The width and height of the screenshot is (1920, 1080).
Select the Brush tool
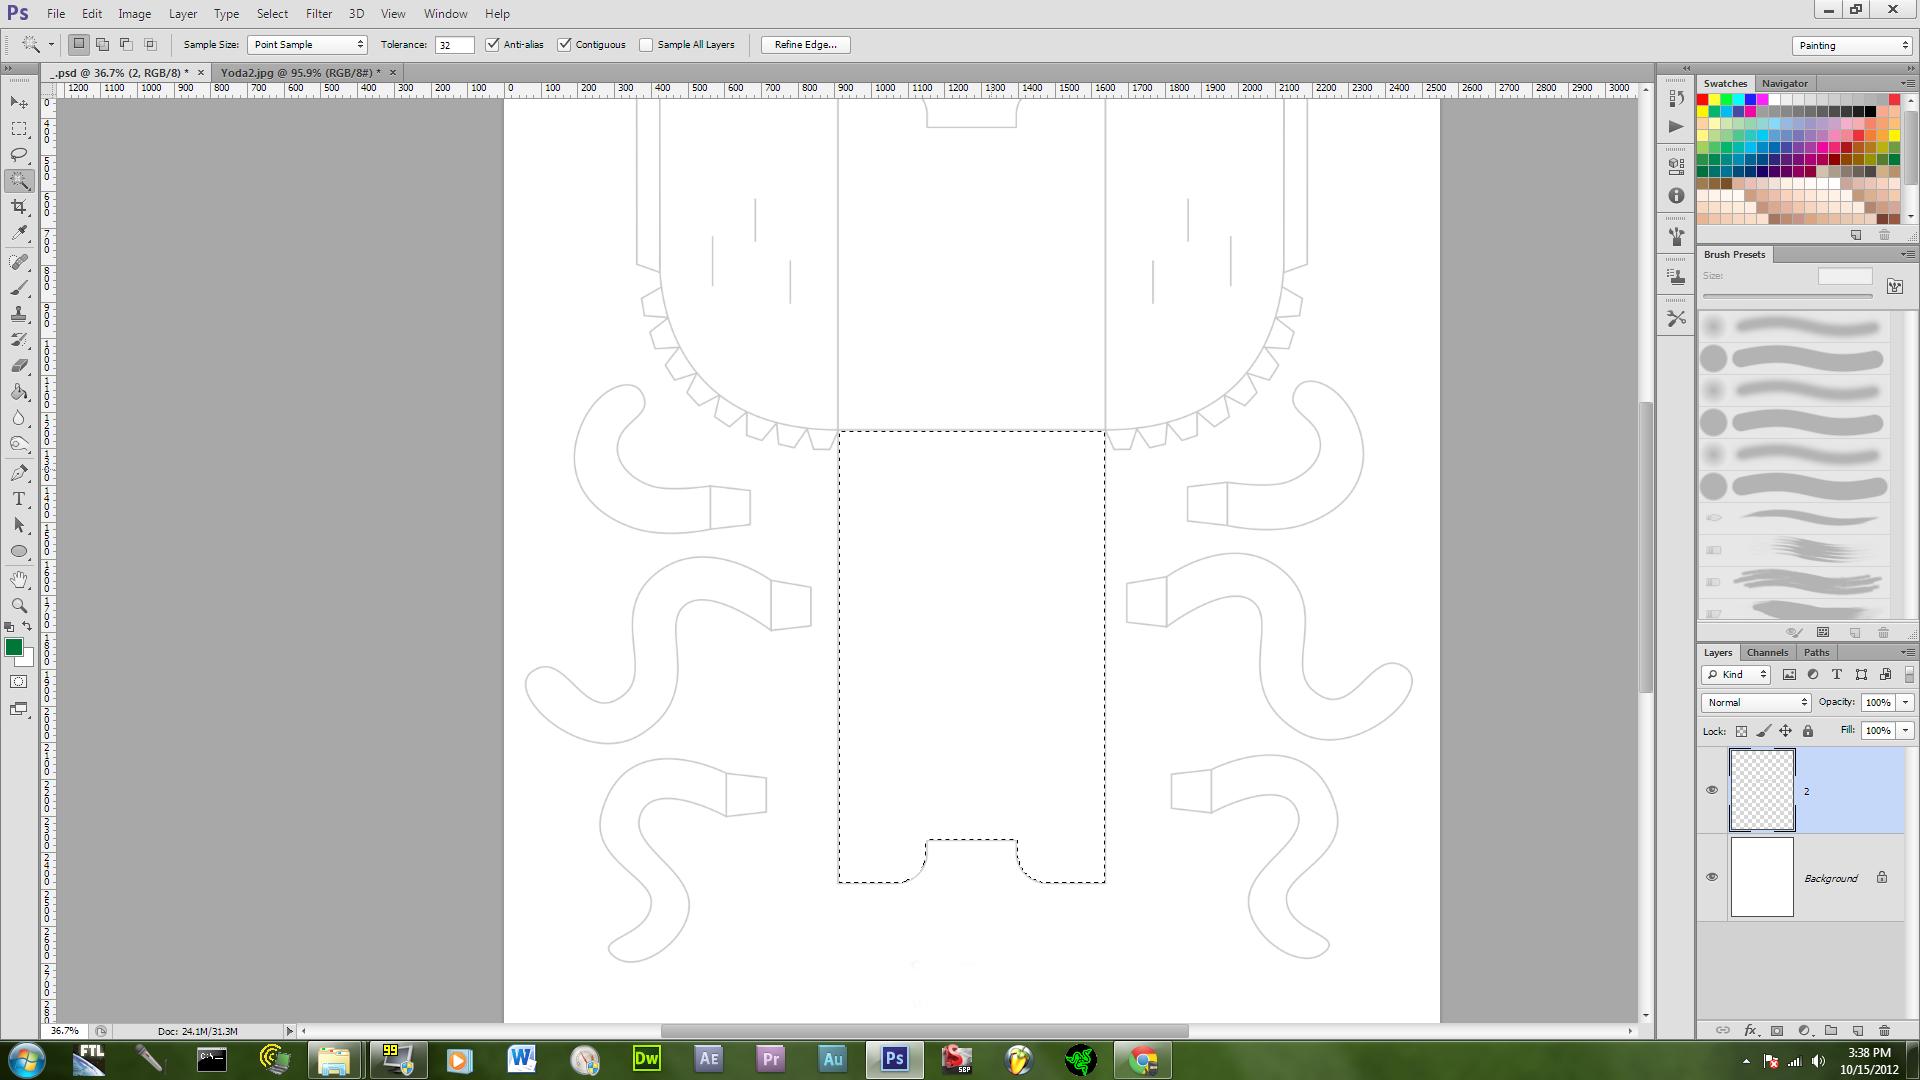click(x=19, y=288)
